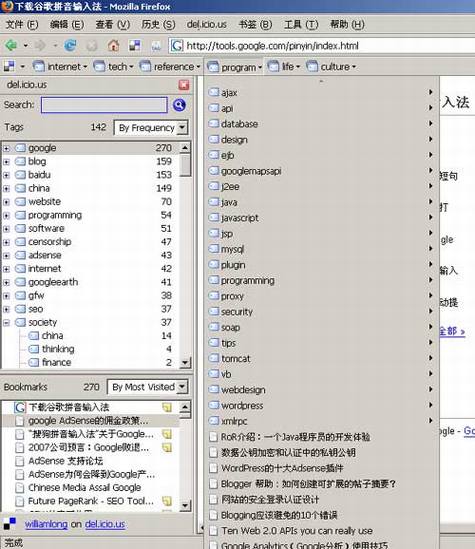
Task: Open the wordpress folder in program menu
Action: (x=320, y=405)
